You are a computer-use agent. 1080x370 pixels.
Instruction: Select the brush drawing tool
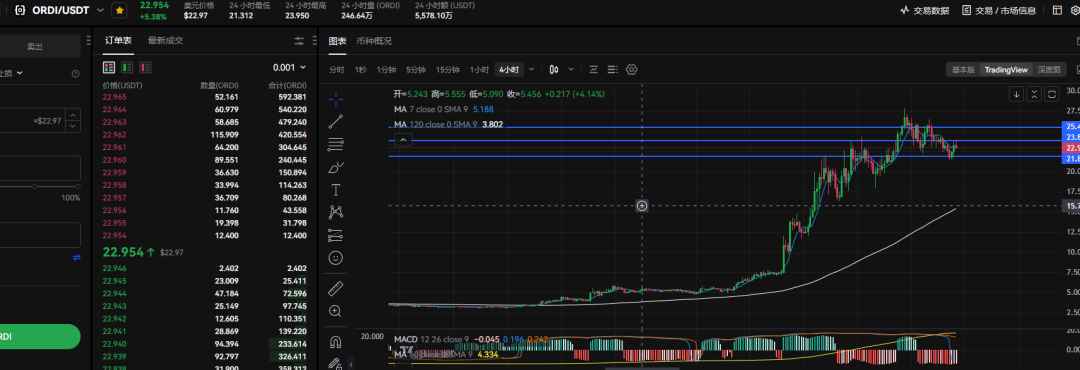pos(335,167)
